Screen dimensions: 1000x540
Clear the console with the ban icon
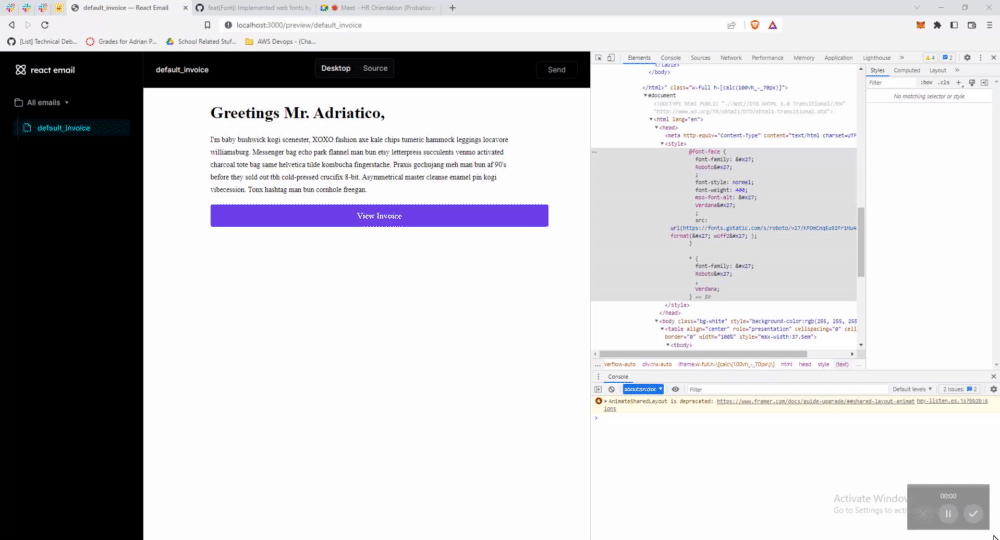(x=612, y=389)
